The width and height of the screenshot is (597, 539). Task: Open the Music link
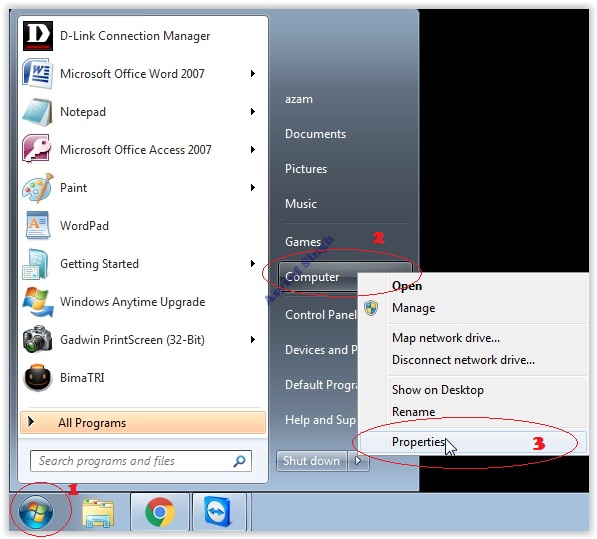[x=301, y=204]
